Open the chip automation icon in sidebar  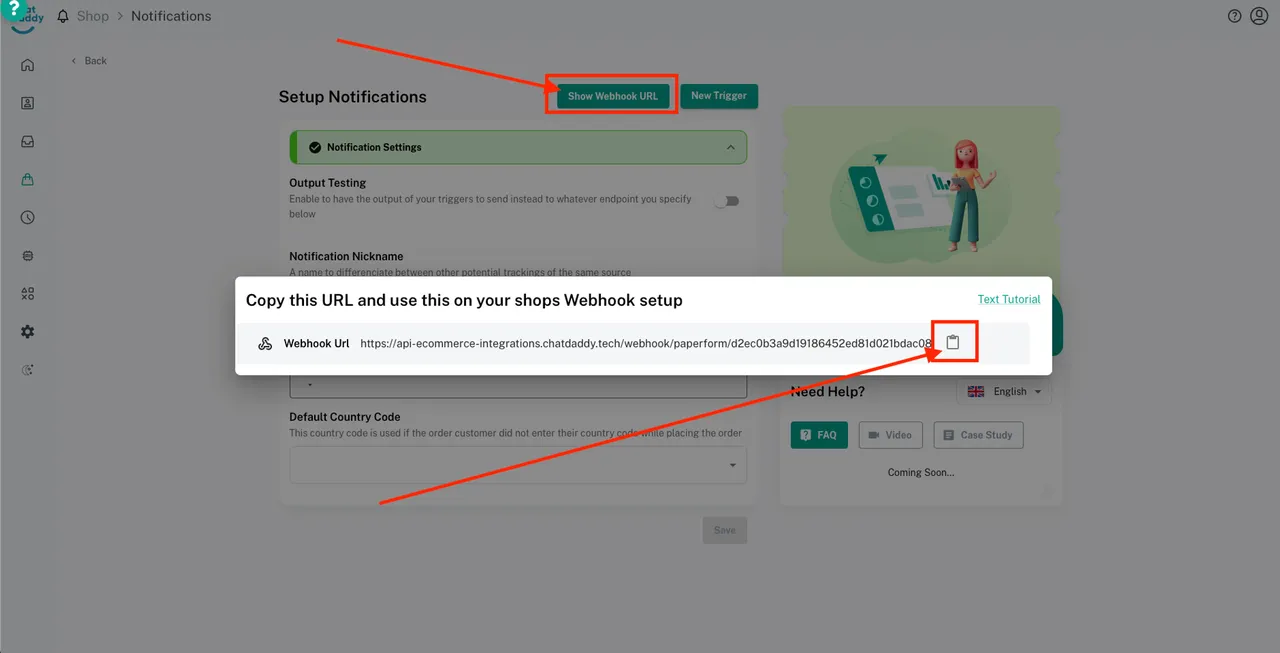28,256
